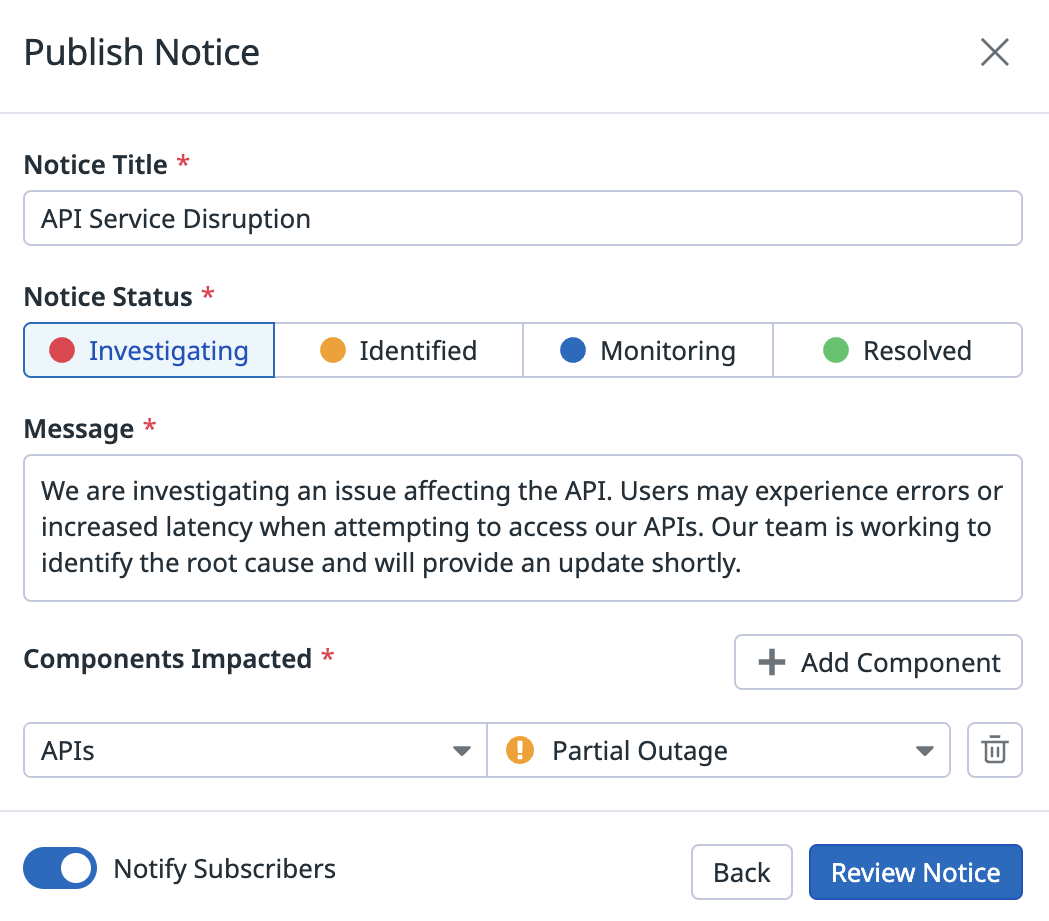Click the red Investigating status dot
Viewport: 1049px width, 921px height.
click(62, 350)
